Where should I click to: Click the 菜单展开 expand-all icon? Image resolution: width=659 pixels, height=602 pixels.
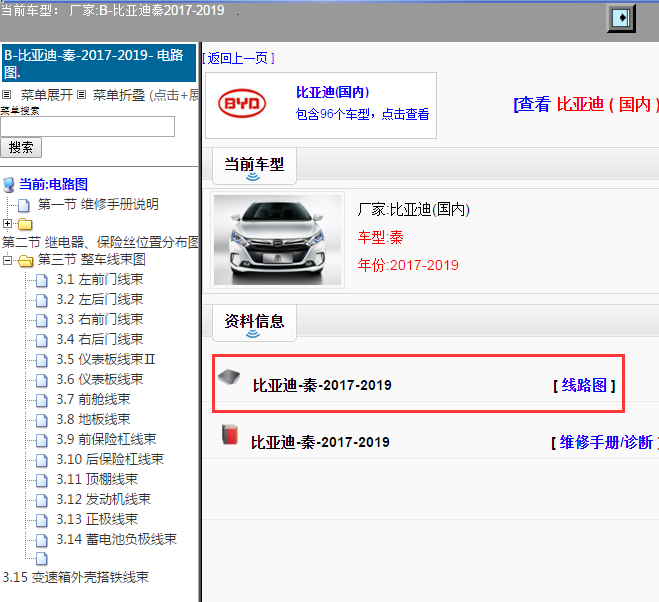pyautogui.click(x=6, y=95)
